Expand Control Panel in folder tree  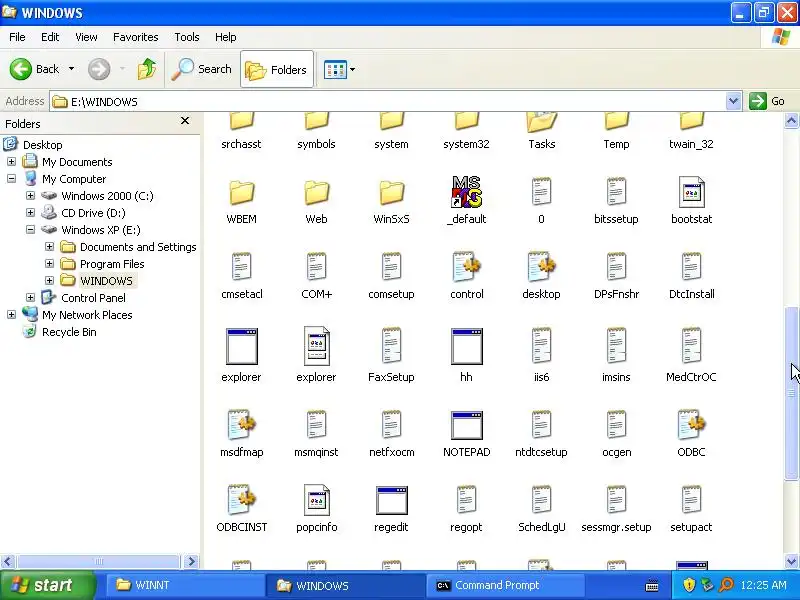[x=30, y=297]
